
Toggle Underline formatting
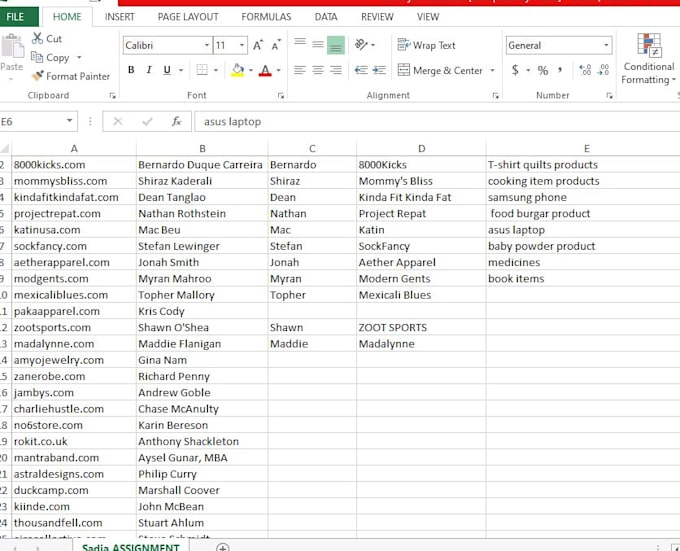167,70
